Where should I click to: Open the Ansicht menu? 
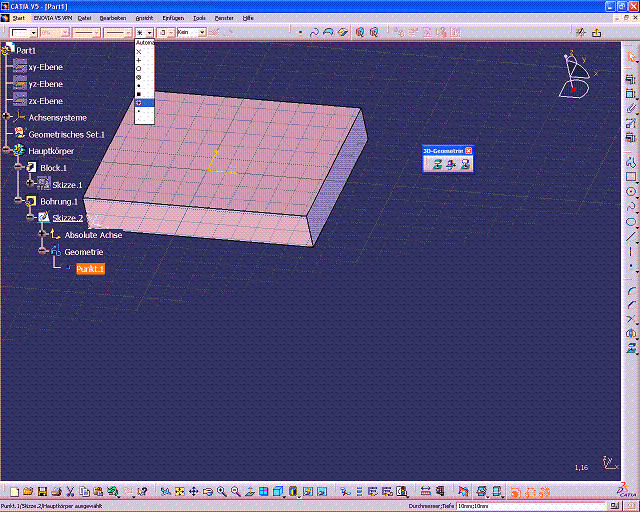click(x=144, y=18)
